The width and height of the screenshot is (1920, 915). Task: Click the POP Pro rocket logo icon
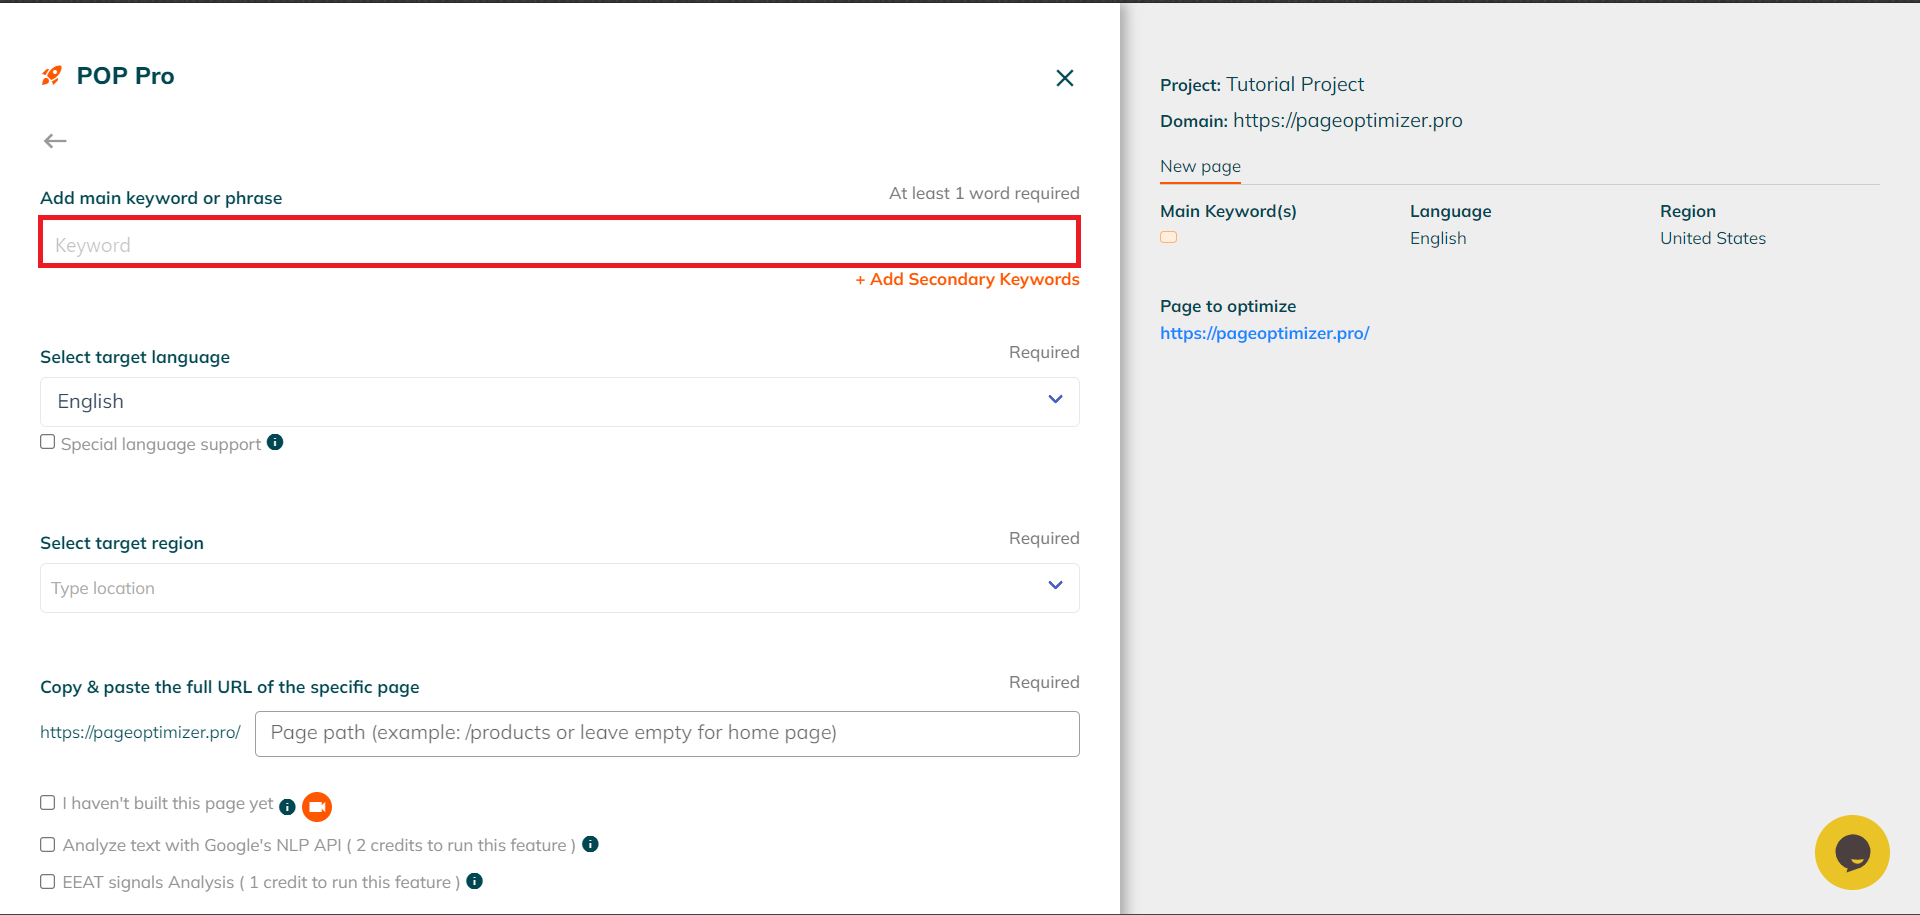[51, 76]
